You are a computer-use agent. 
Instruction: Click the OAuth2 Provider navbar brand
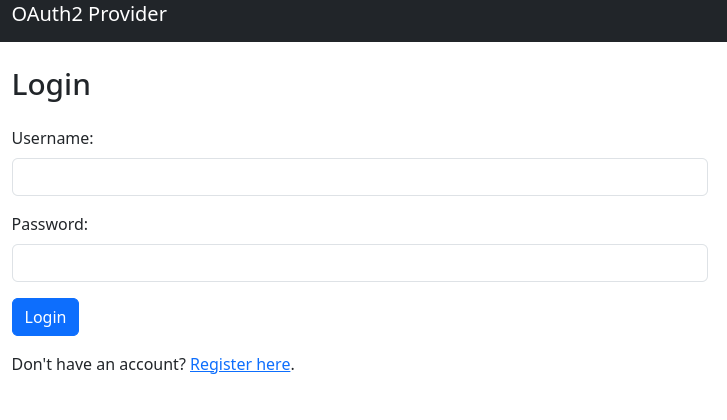point(89,14)
